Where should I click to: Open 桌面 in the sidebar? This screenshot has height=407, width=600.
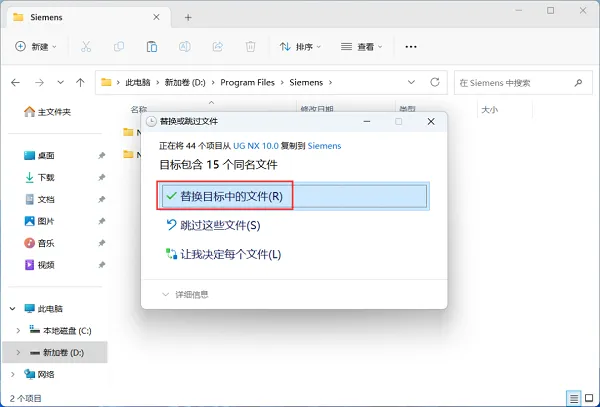(39, 156)
